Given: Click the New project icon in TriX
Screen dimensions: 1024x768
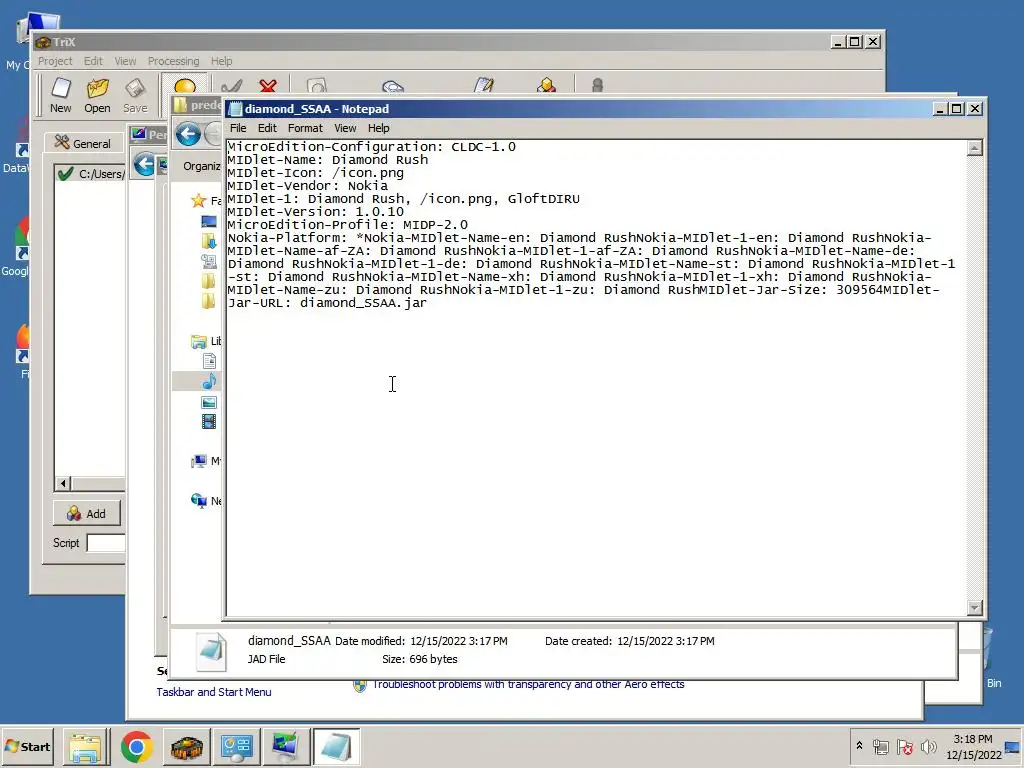Looking at the screenshot, I should tap(61, 95).
